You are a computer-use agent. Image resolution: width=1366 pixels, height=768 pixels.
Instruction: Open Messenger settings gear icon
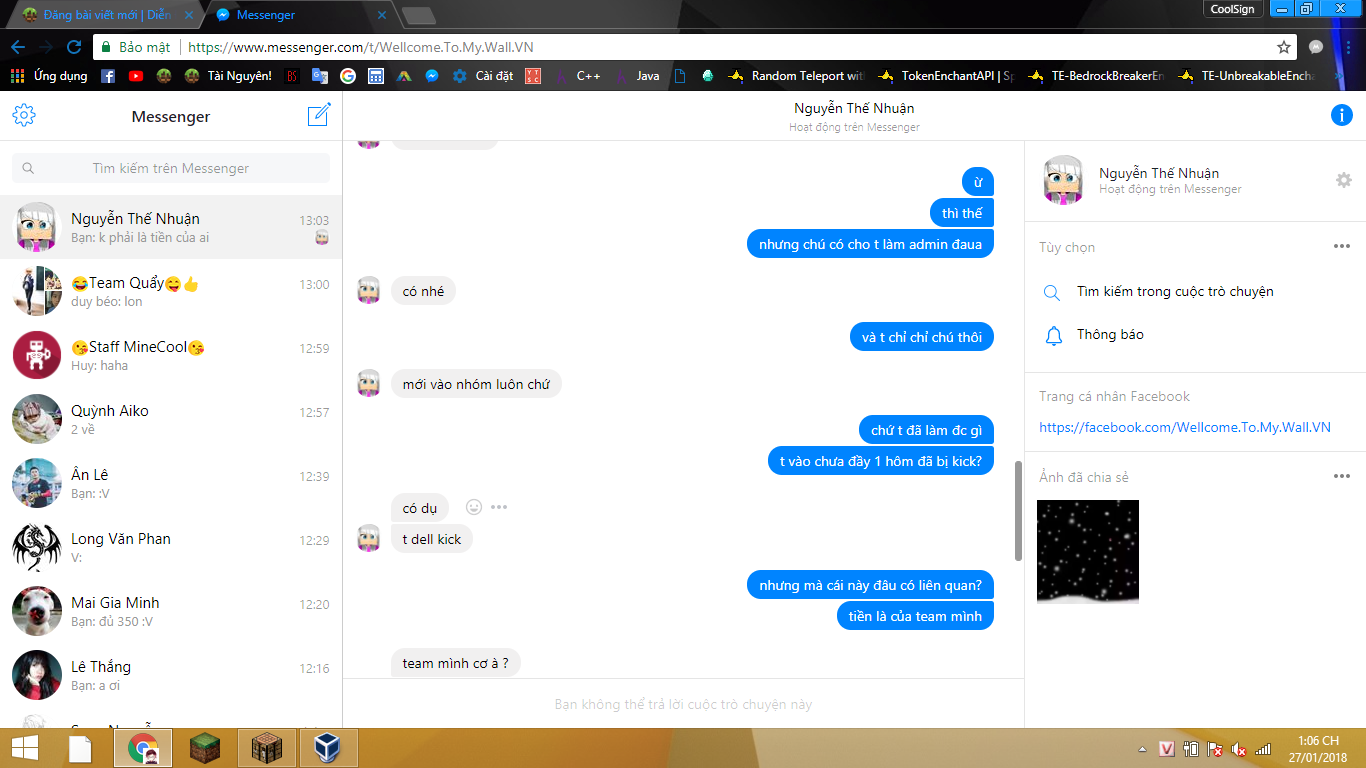click(x=24, y=116)
